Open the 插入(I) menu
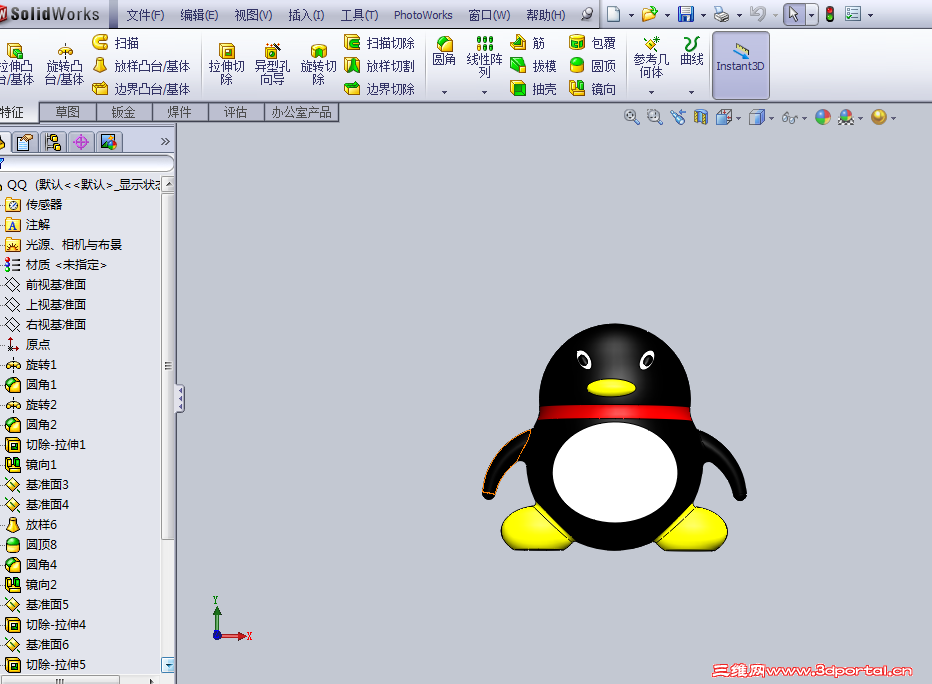 [x=306, y=15]
